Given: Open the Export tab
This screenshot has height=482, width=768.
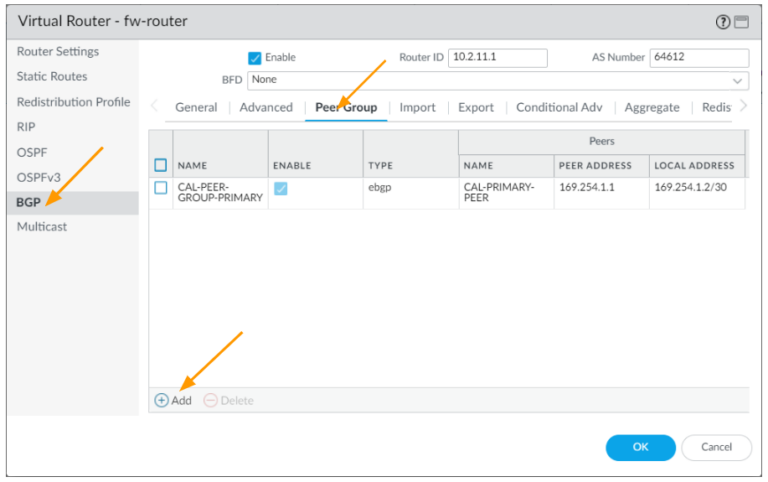Looking at the screenshot, I should [476, 107].
